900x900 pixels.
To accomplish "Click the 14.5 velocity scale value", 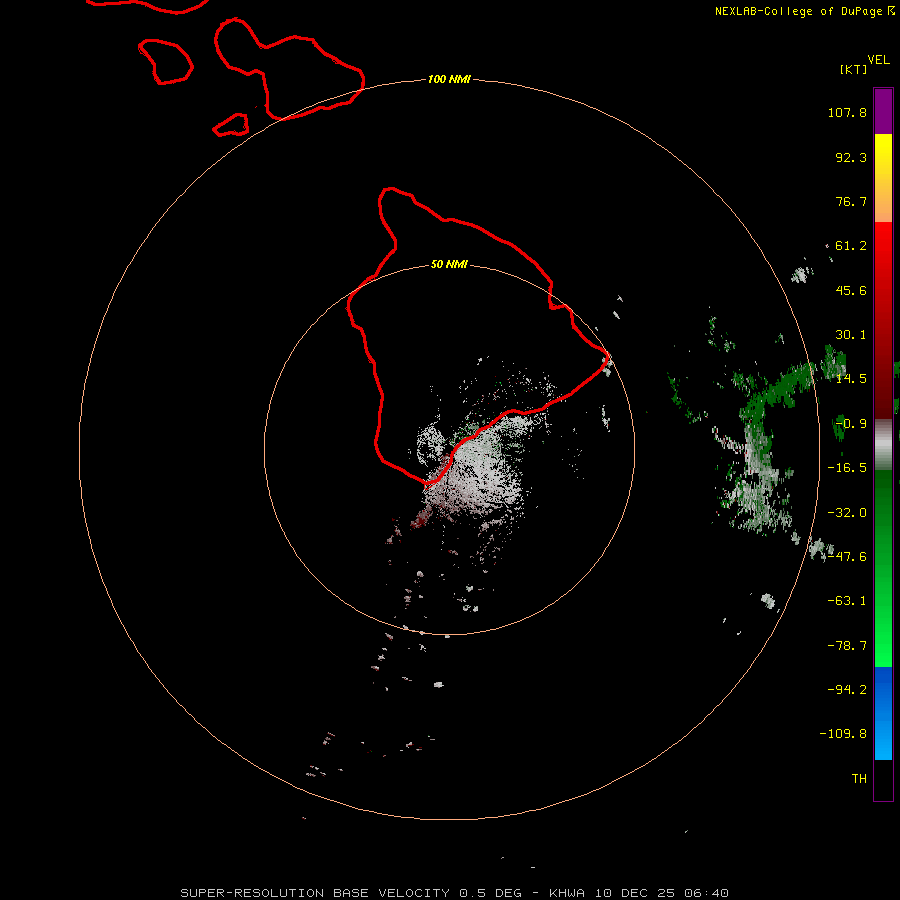I will click(x=851, y=379).
